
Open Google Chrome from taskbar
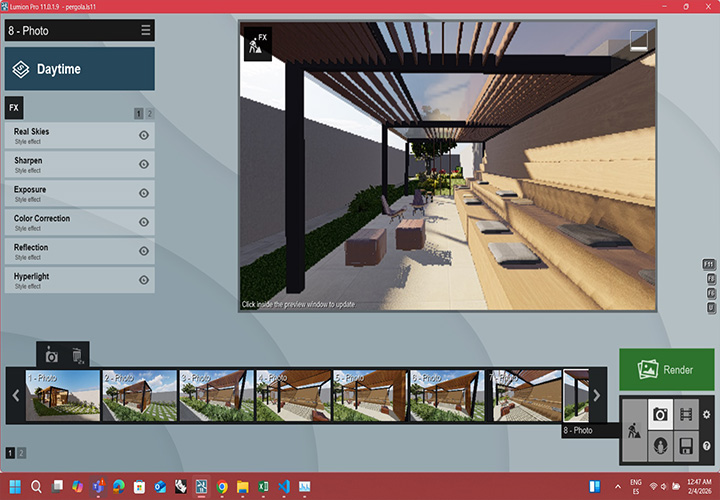click(x=222, y=486)
